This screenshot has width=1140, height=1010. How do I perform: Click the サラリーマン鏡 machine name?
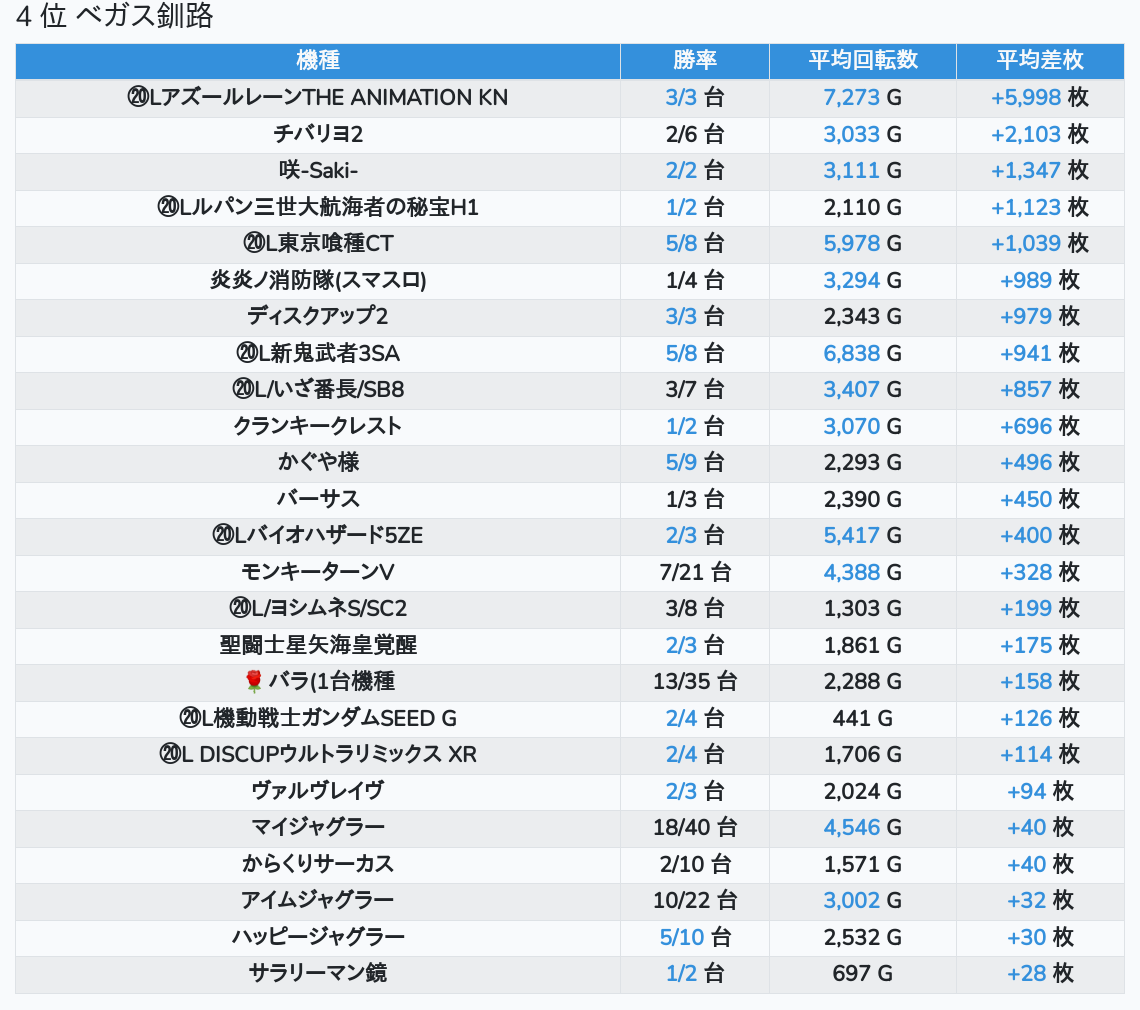click(318, 973)
